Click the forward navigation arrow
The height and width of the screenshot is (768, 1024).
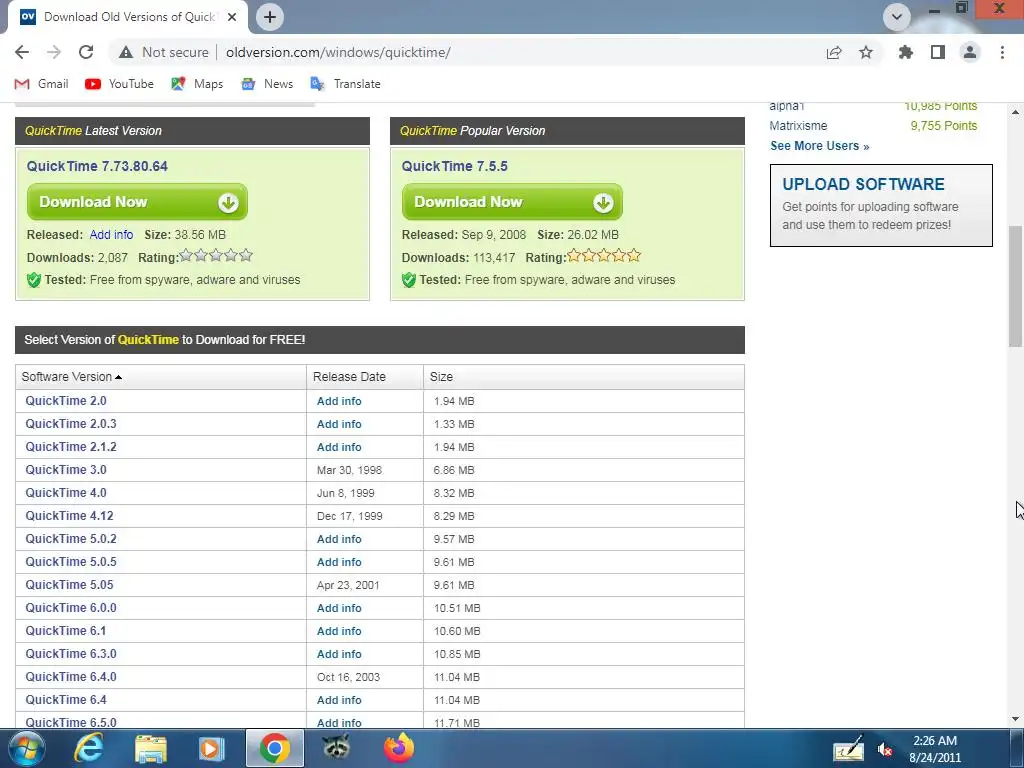point(54,52)
